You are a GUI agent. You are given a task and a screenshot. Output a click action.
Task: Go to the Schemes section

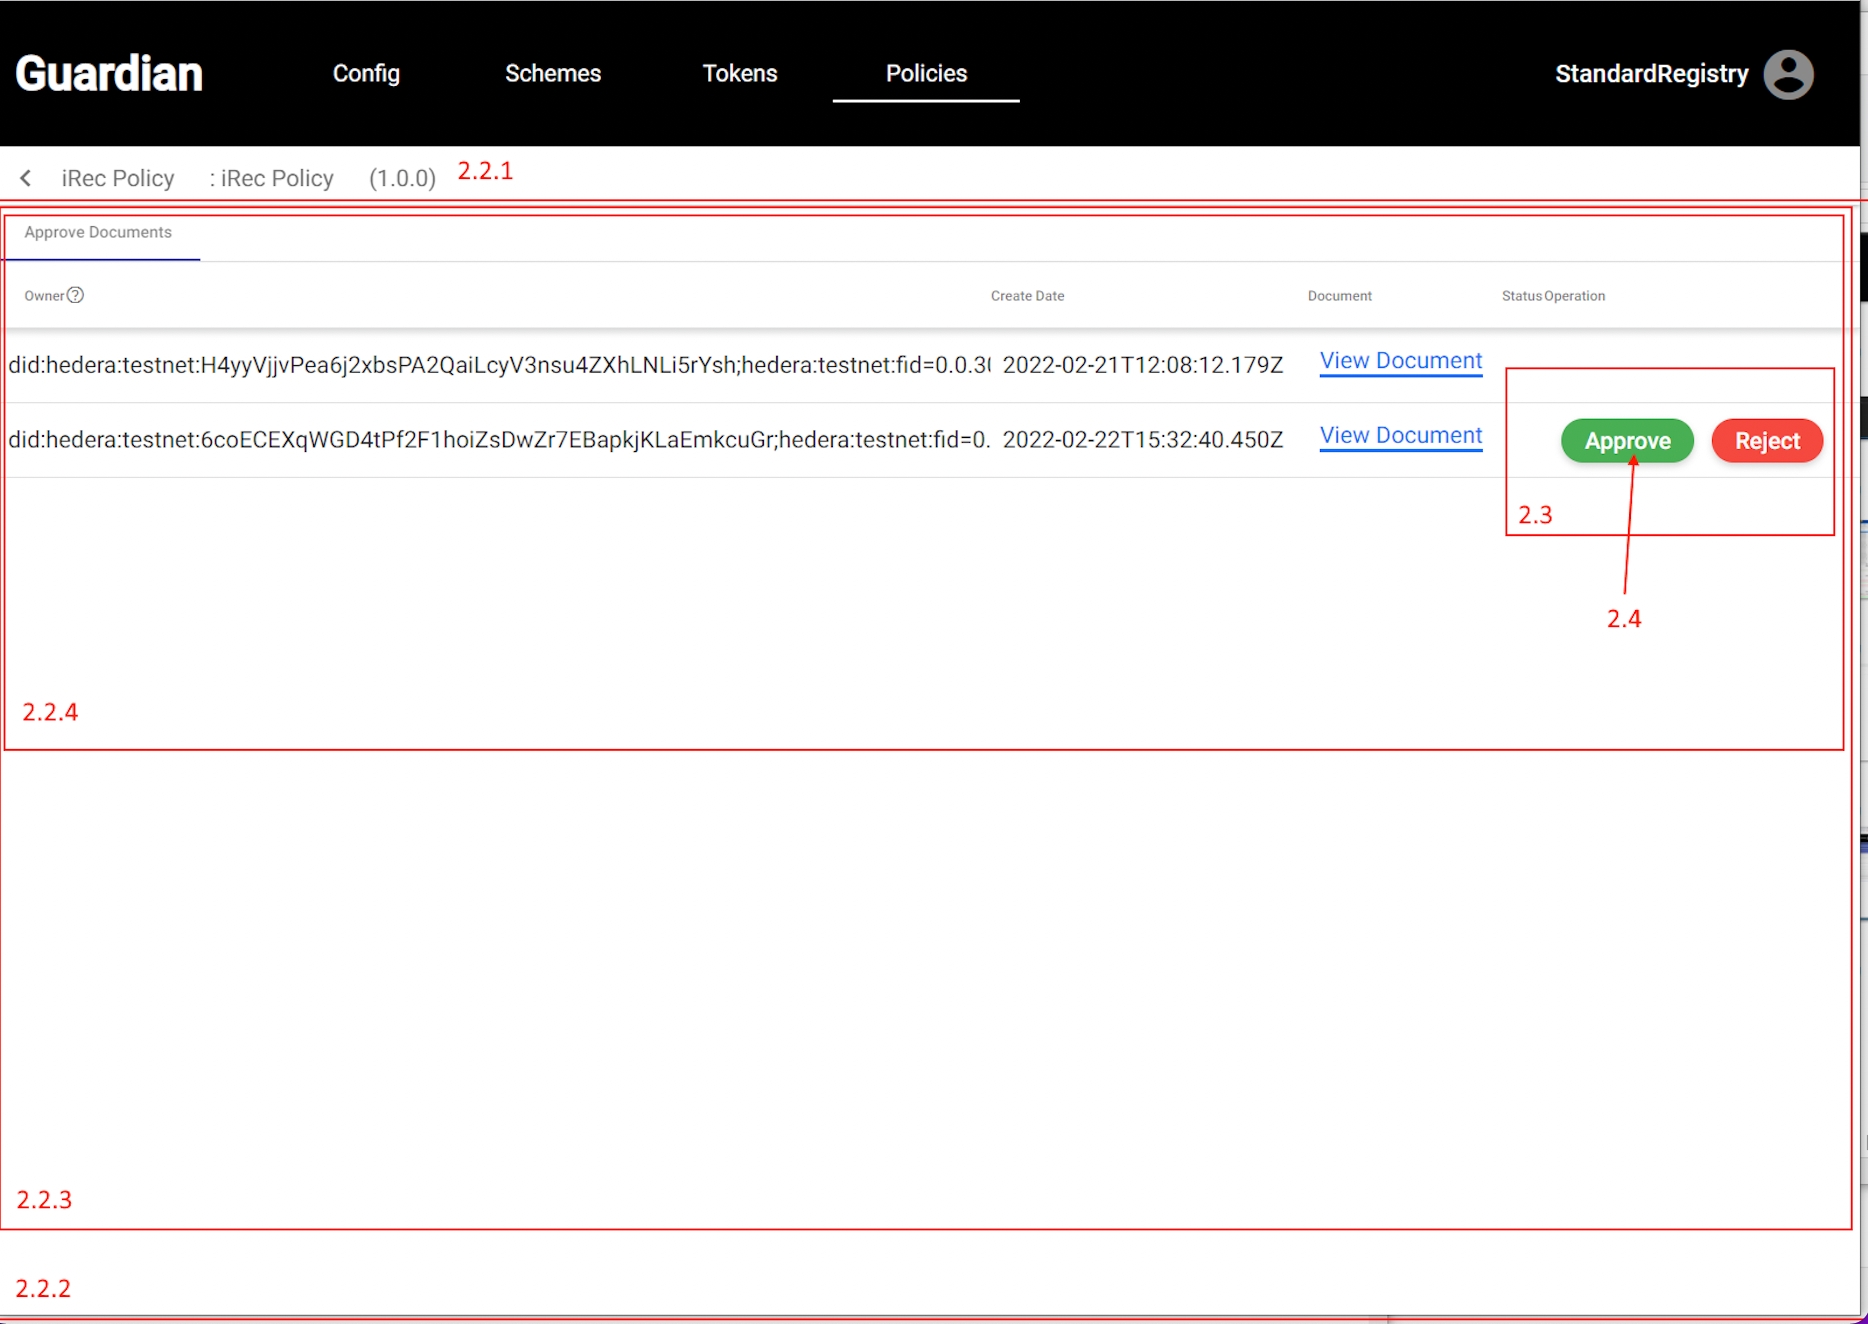[x=552, y=74]
